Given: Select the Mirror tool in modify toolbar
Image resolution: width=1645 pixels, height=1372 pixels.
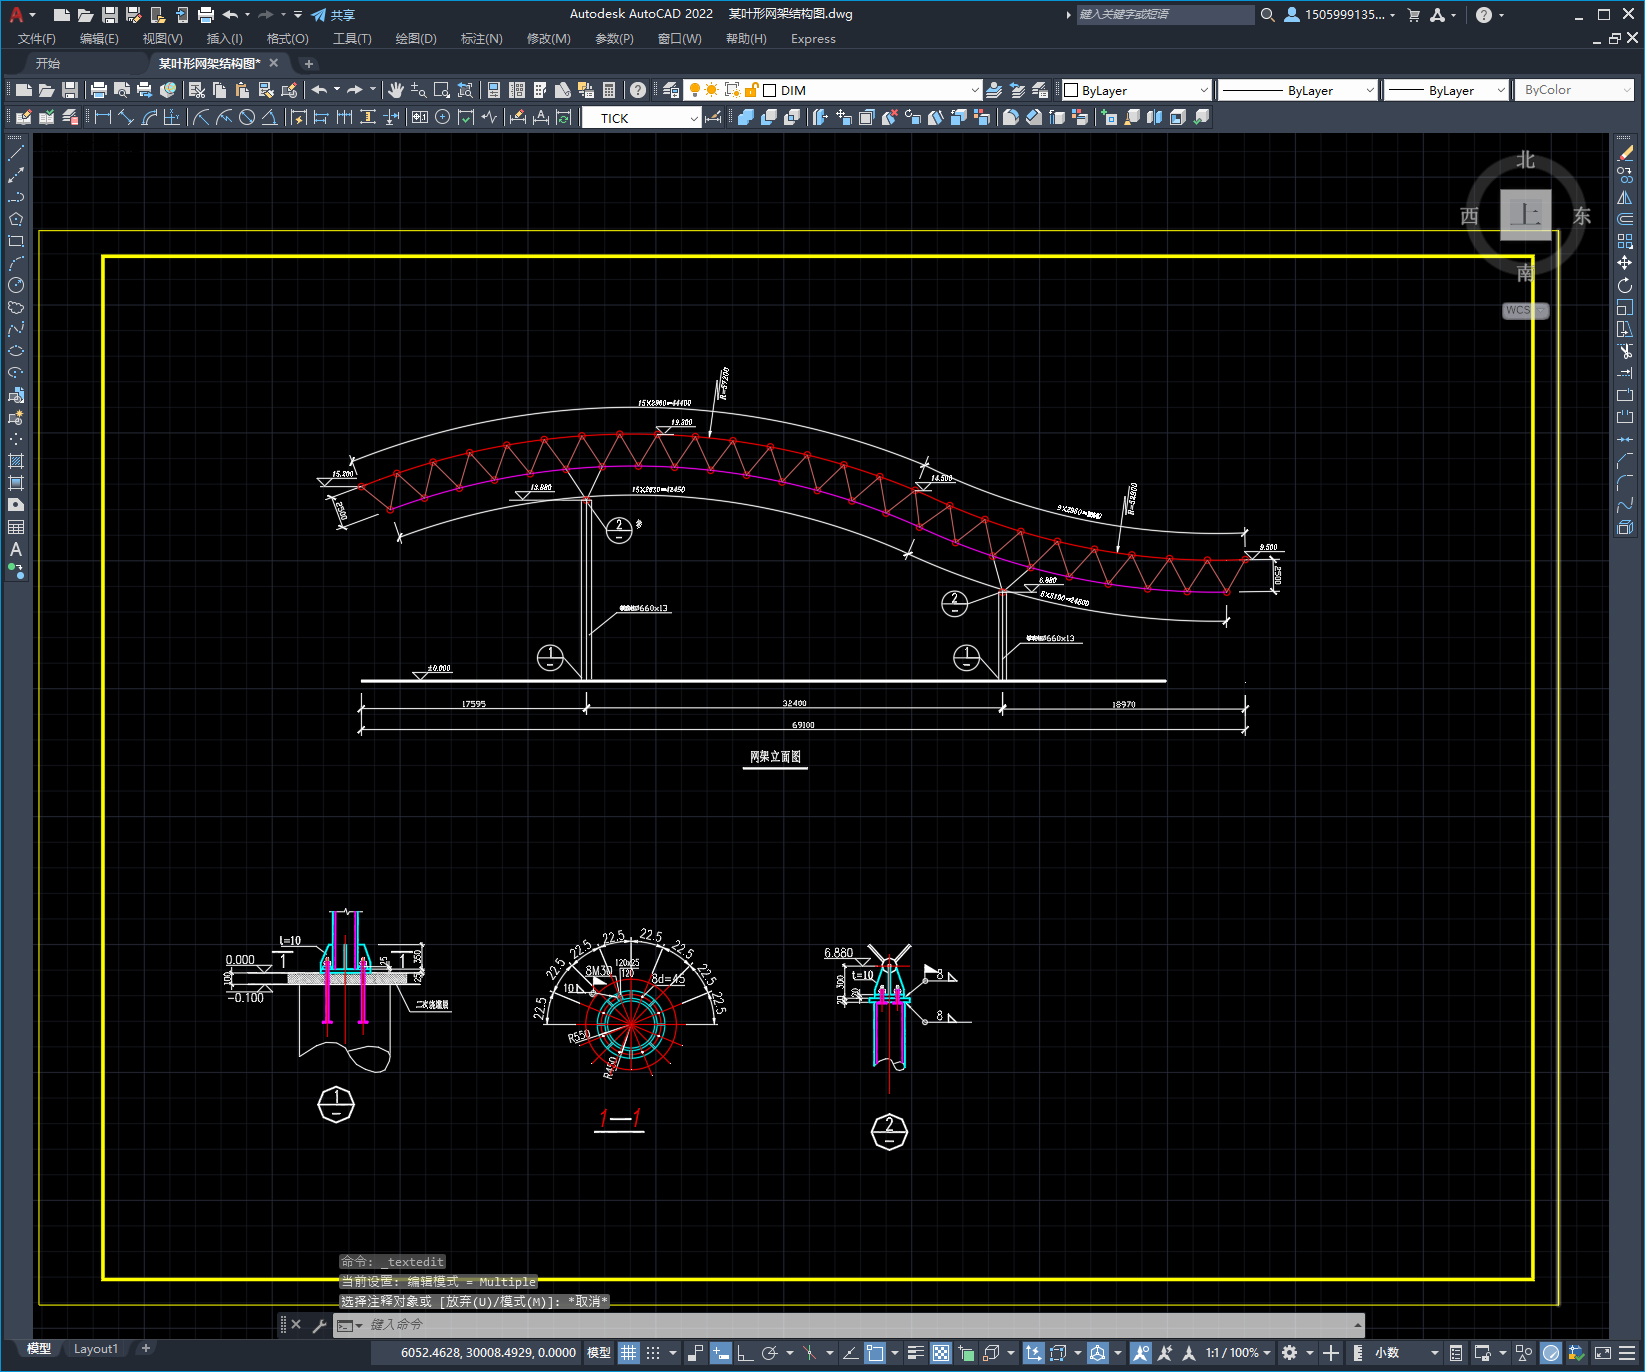Looking at the screenshot, I should coord(1625,197).
